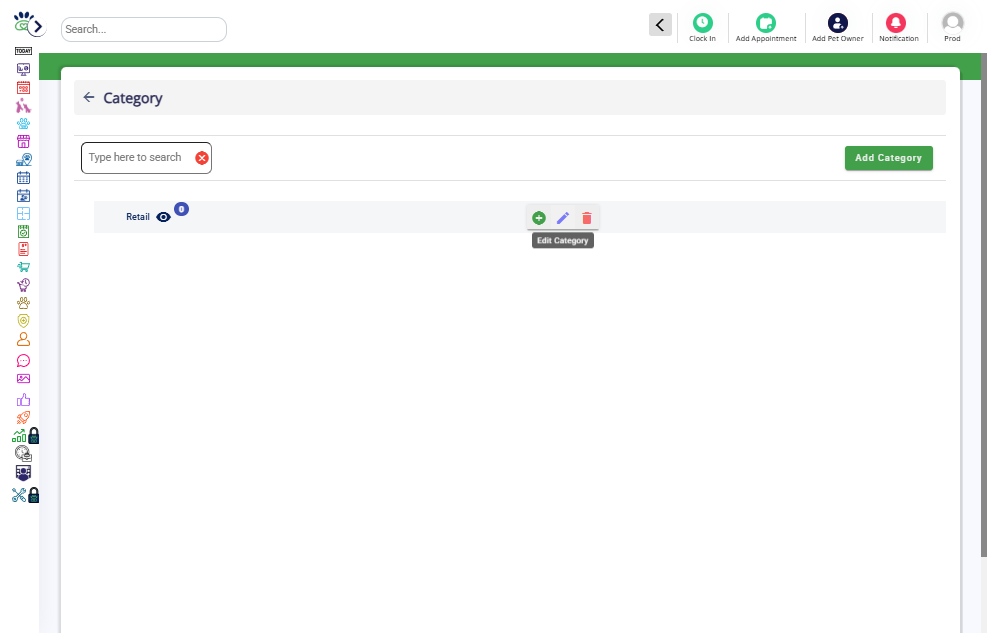Open the Today view in the sidebar
This screenshot has width=987, height=633.
[x=23, y=51]
